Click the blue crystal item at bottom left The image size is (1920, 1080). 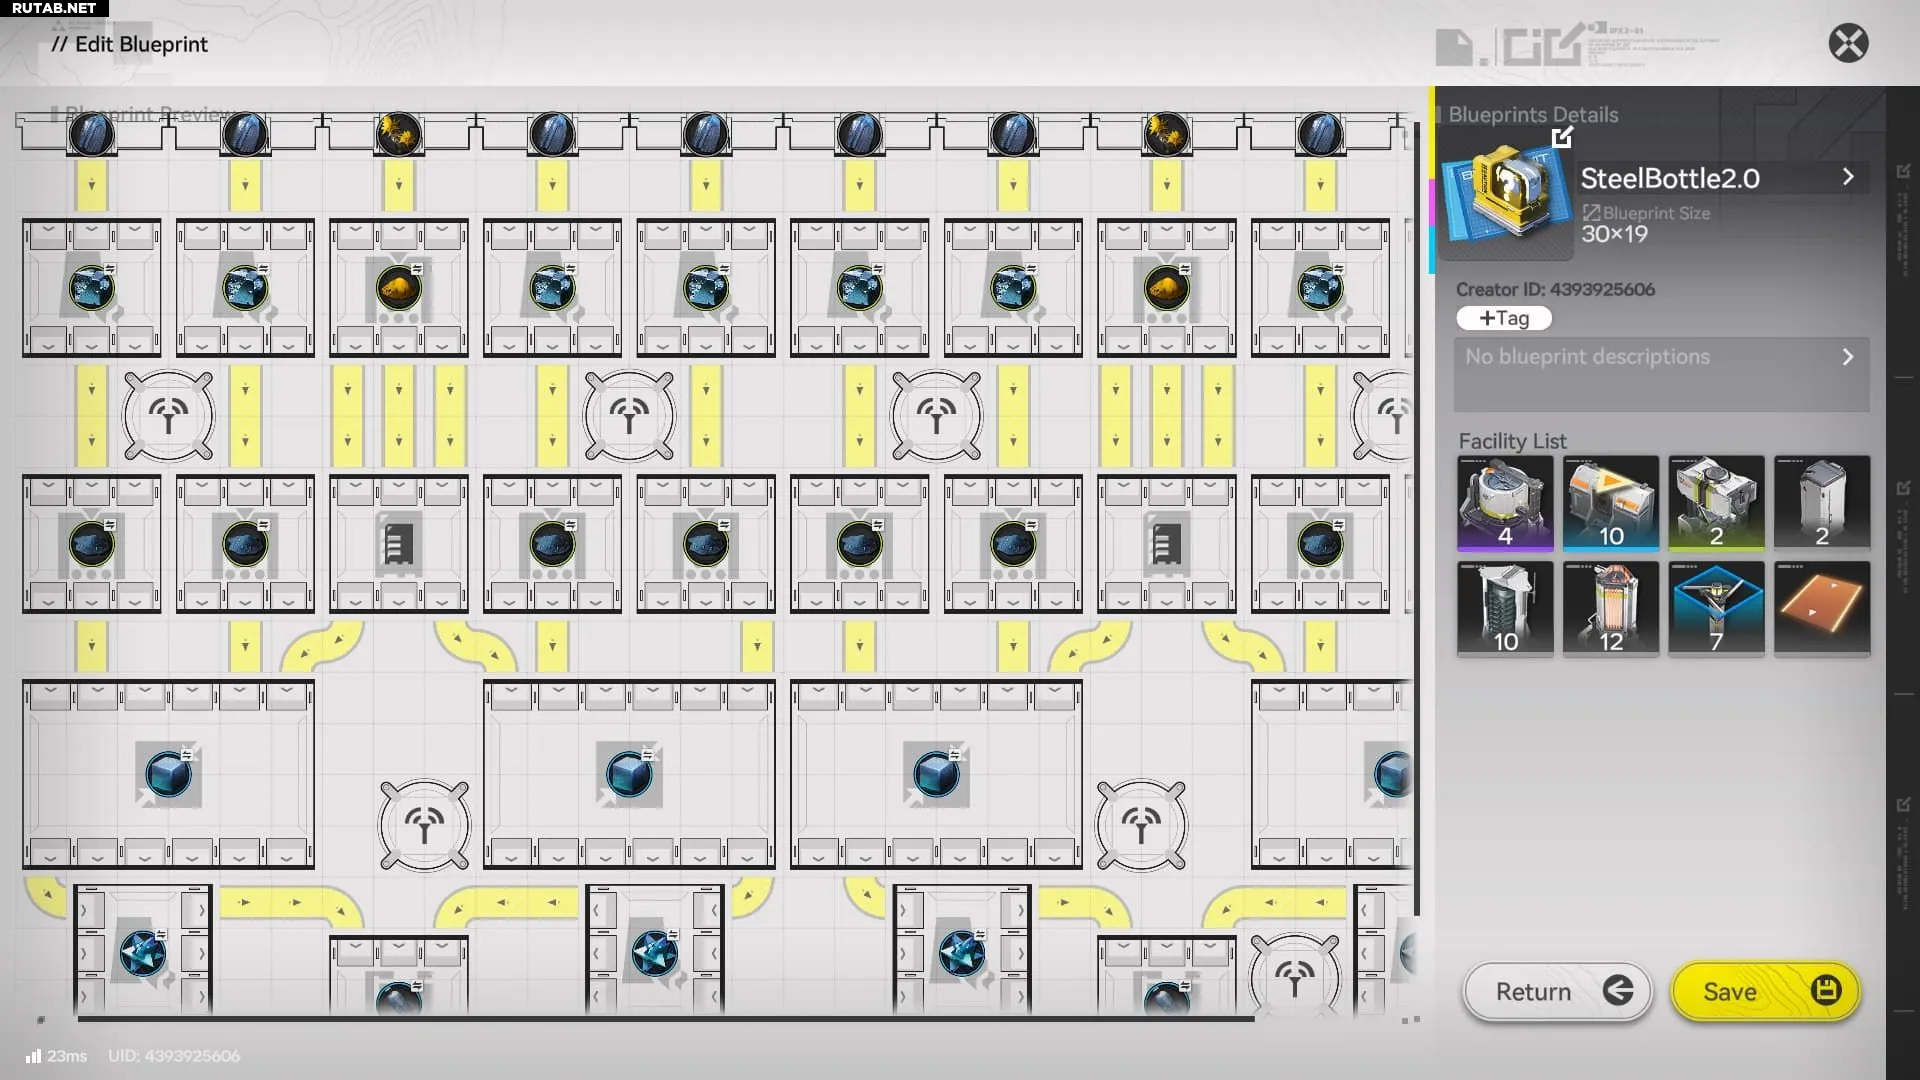[142, 953]
